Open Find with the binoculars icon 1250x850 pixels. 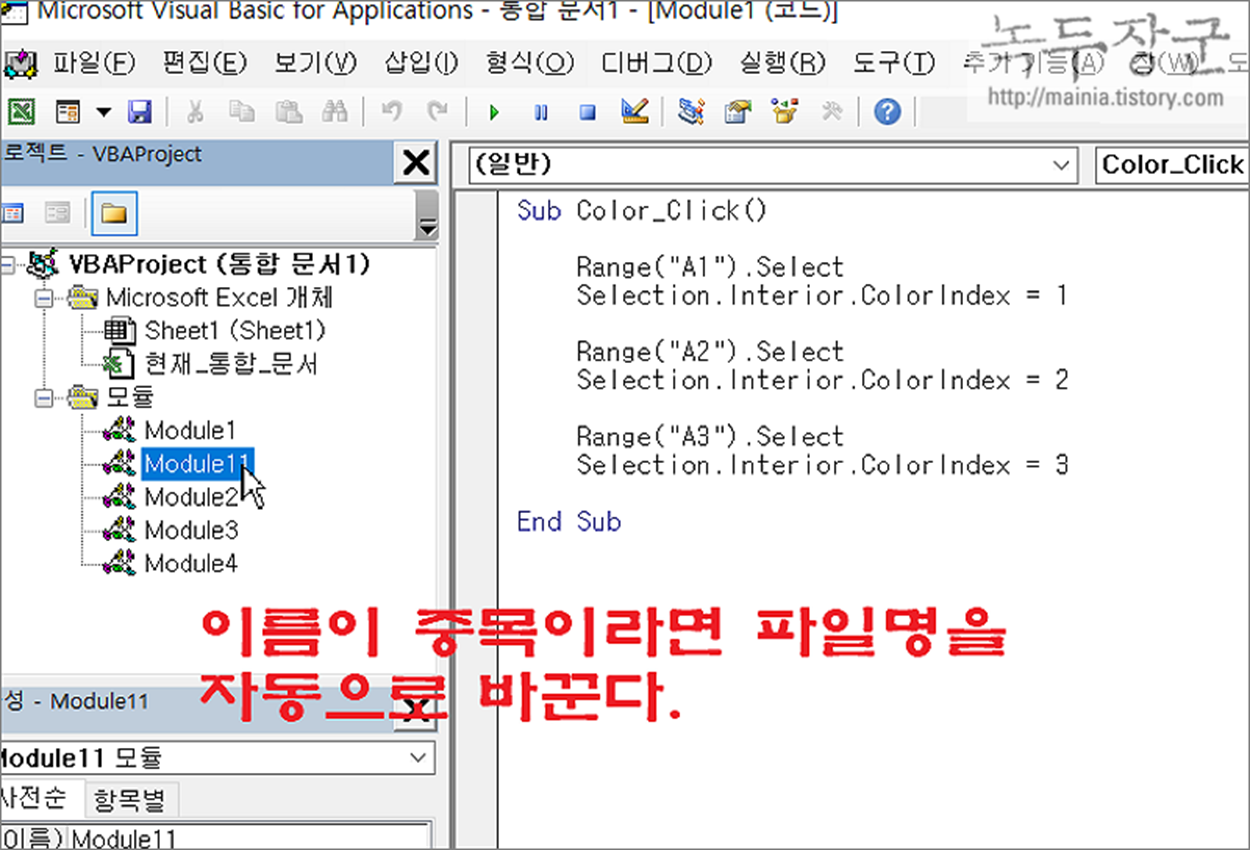tap(335, 111)
